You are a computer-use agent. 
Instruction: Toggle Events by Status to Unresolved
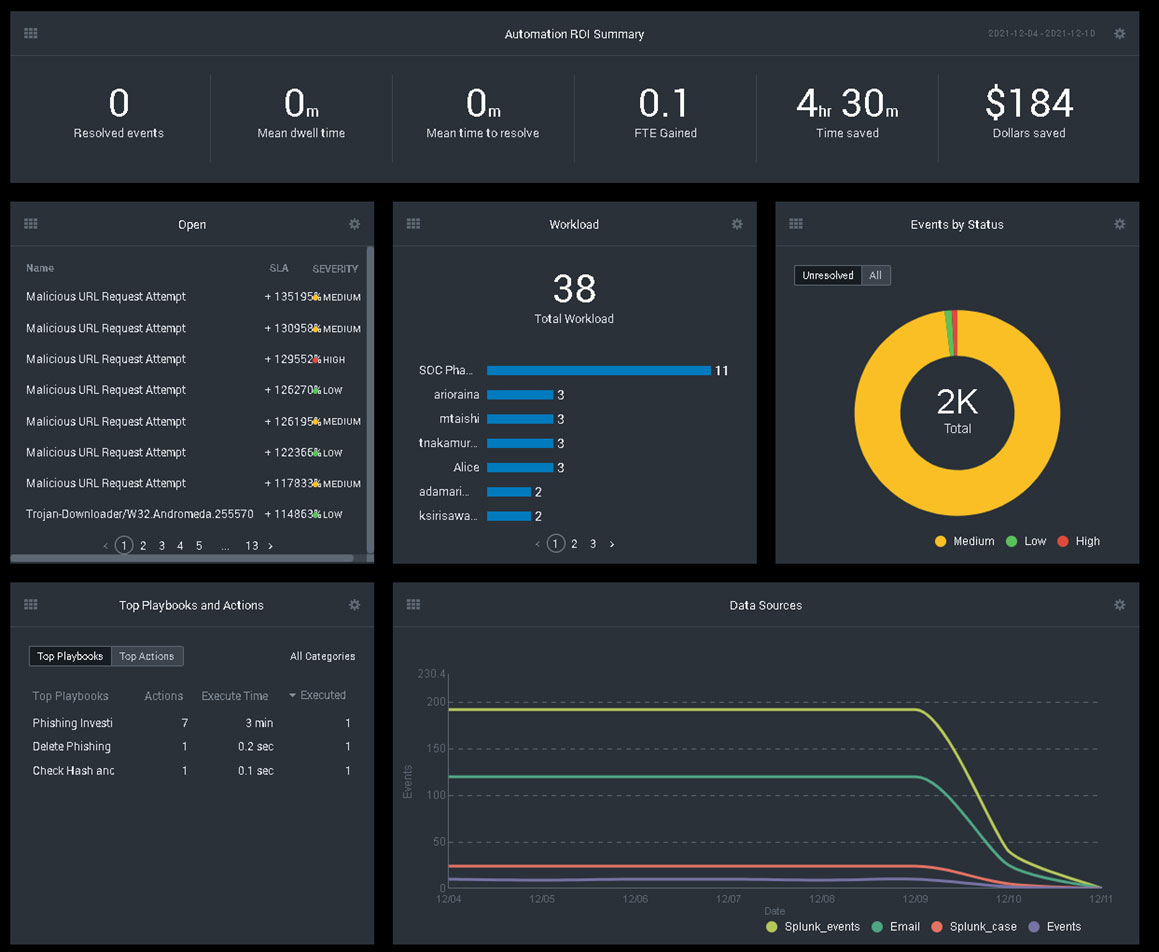coord(828,276)
